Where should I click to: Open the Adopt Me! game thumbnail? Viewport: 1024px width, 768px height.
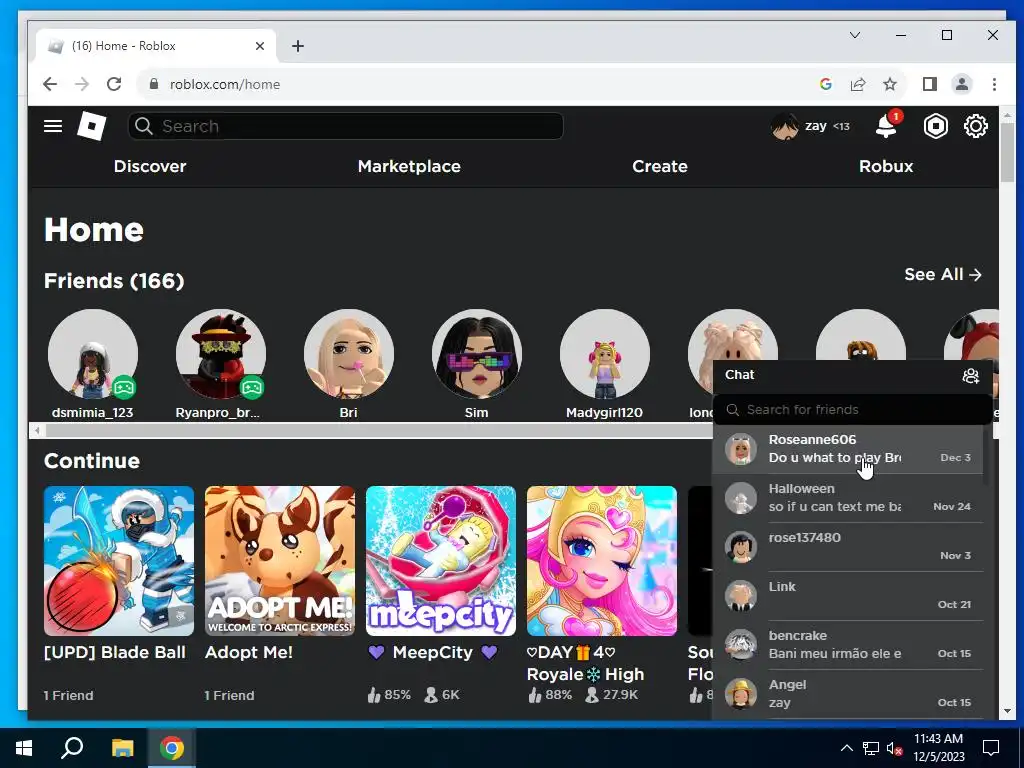(x=280, y=561)
